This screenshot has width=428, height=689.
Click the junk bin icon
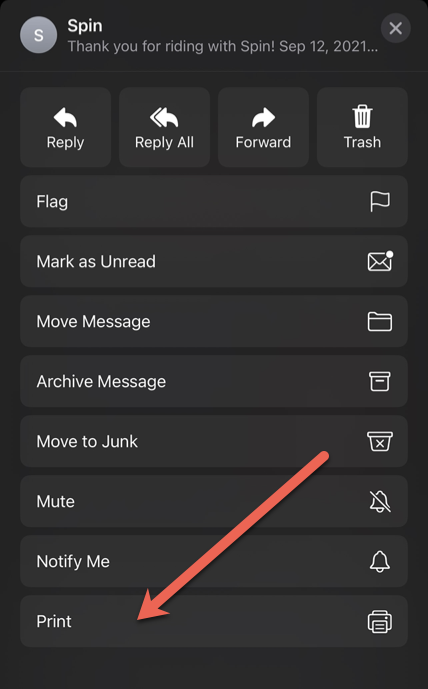click(x=380, y=441)
